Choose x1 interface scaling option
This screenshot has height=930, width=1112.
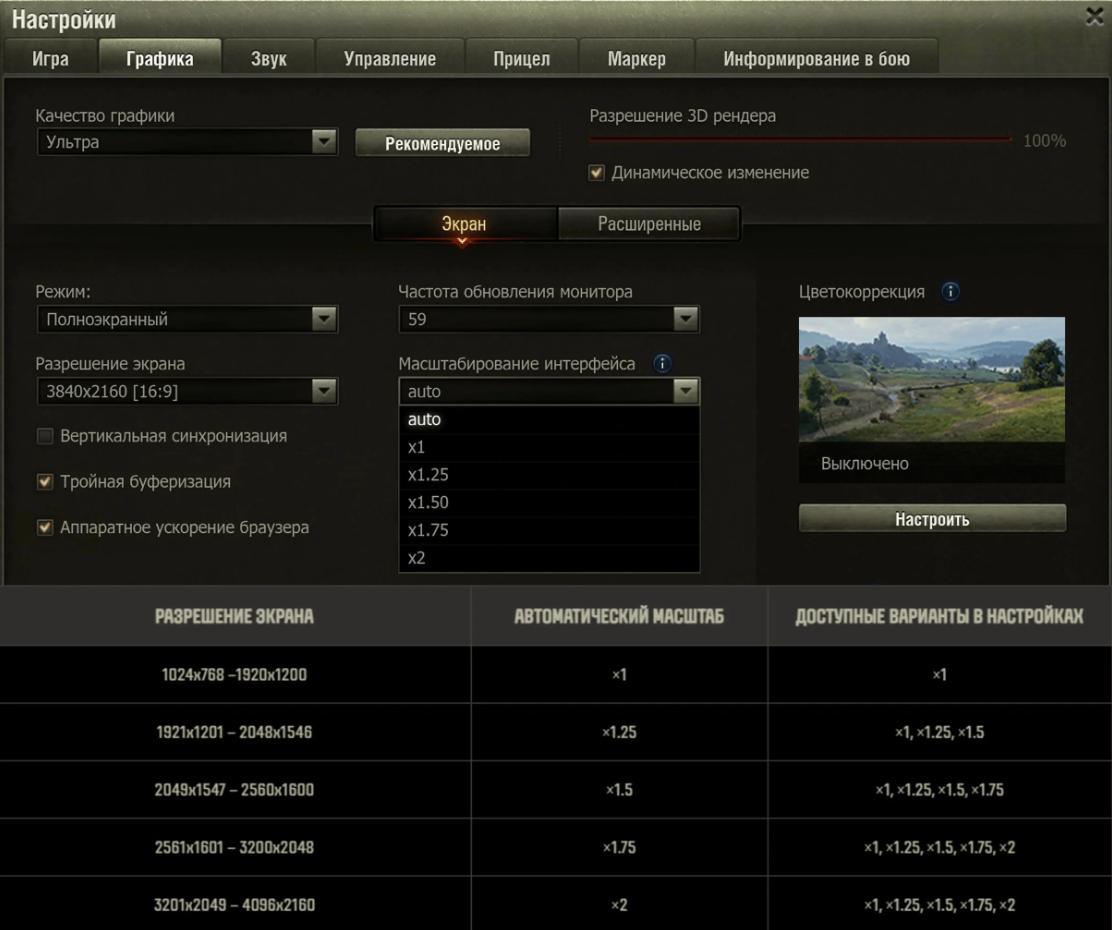549,447
